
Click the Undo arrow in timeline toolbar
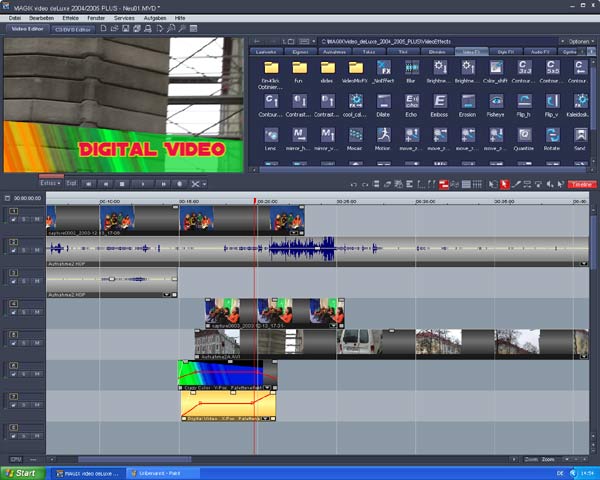click(354, 185)
